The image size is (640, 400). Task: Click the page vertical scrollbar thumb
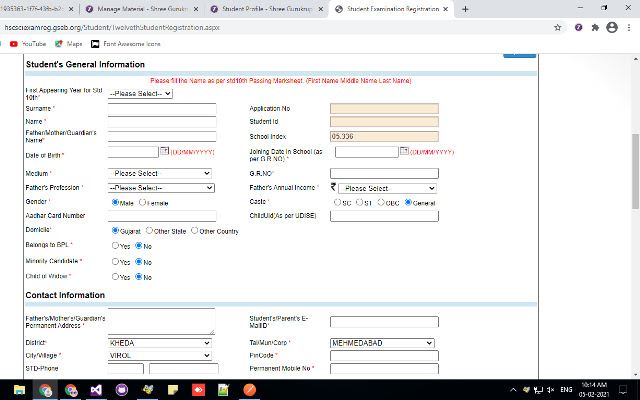636,171
